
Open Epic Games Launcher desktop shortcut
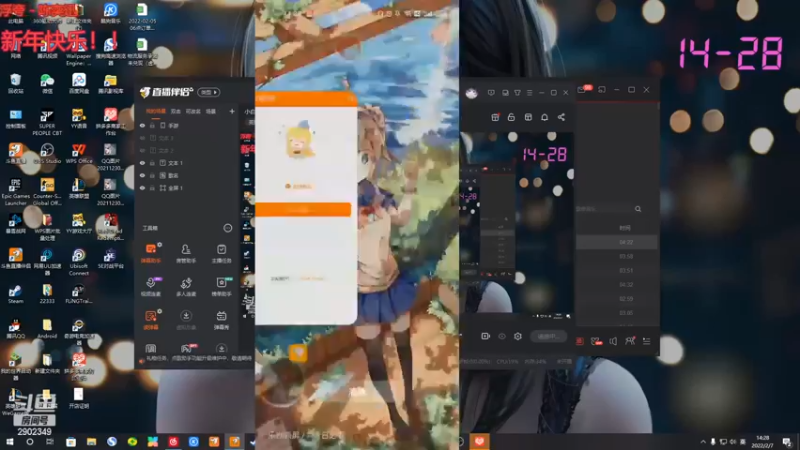point(15,192)
